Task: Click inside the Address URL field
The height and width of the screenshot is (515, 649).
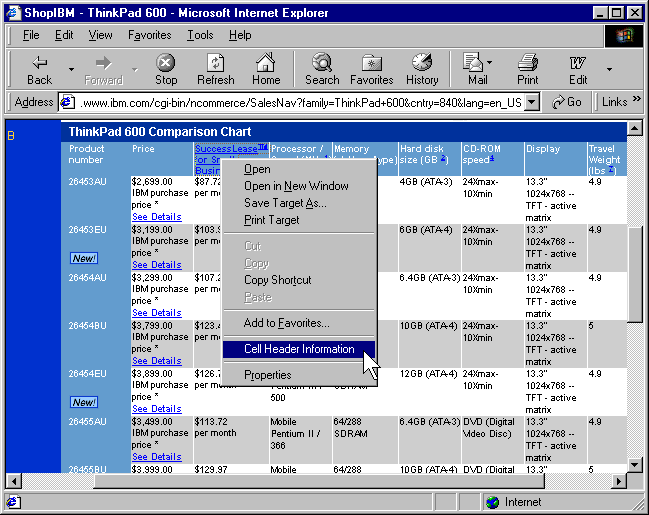Action: pos(300,102)
